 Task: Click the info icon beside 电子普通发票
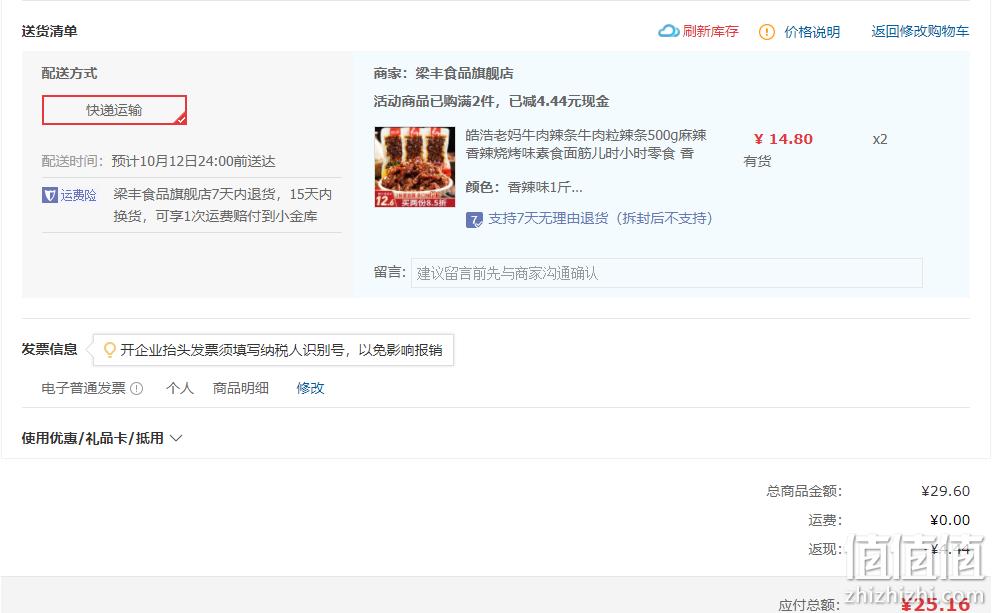136,389
